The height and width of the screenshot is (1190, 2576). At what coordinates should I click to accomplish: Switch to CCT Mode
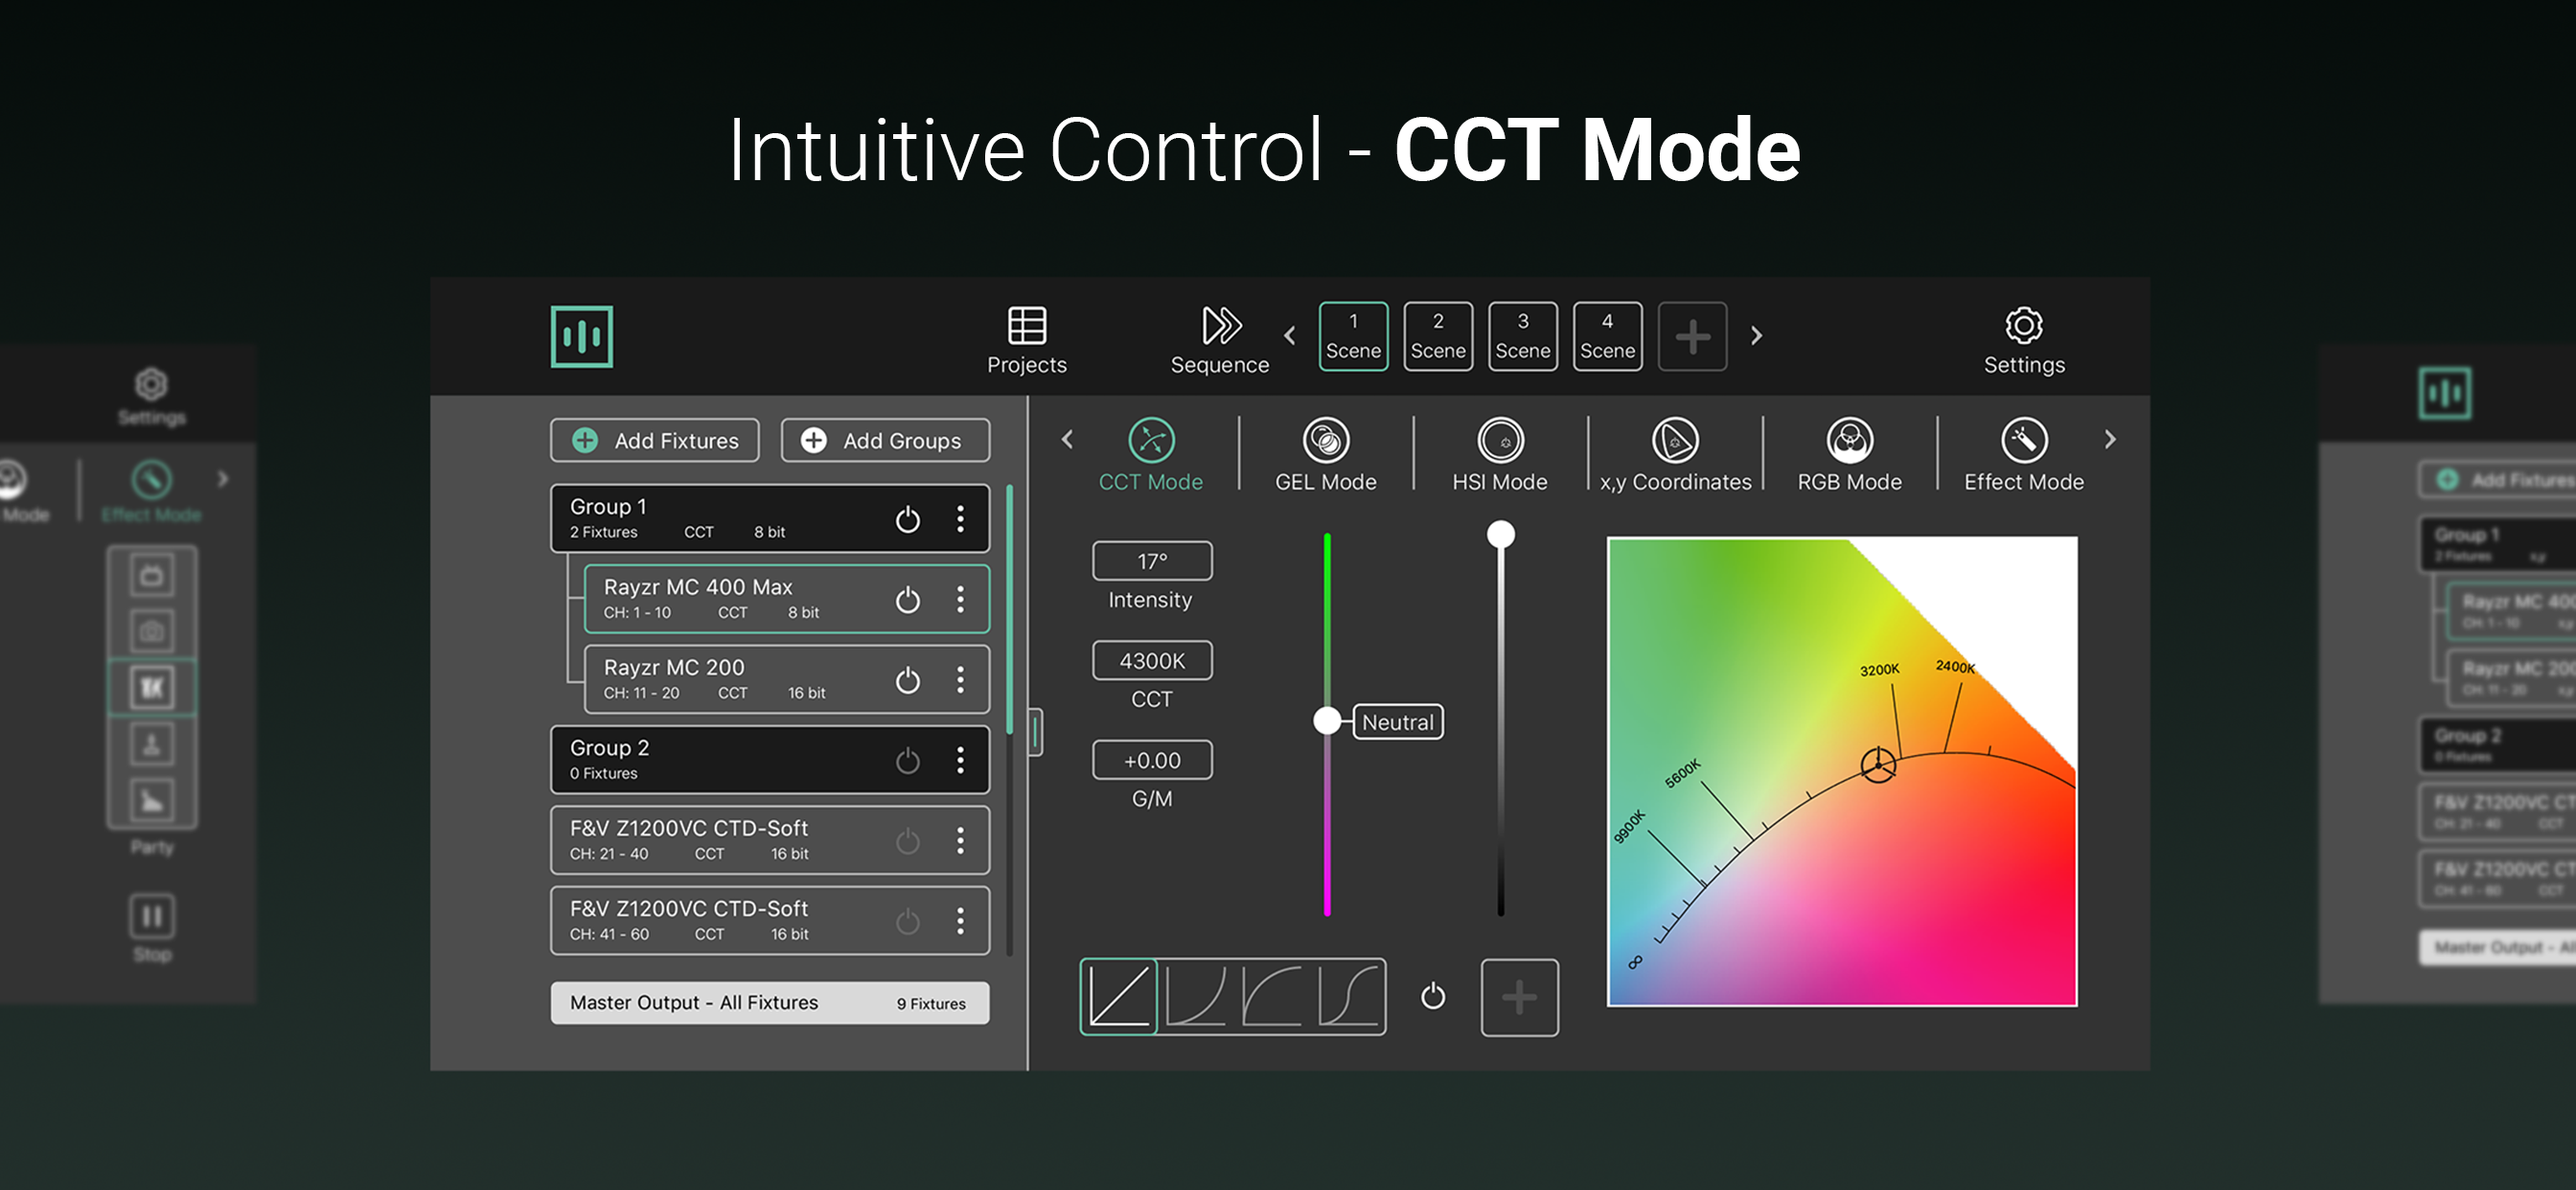[1150, 455]
